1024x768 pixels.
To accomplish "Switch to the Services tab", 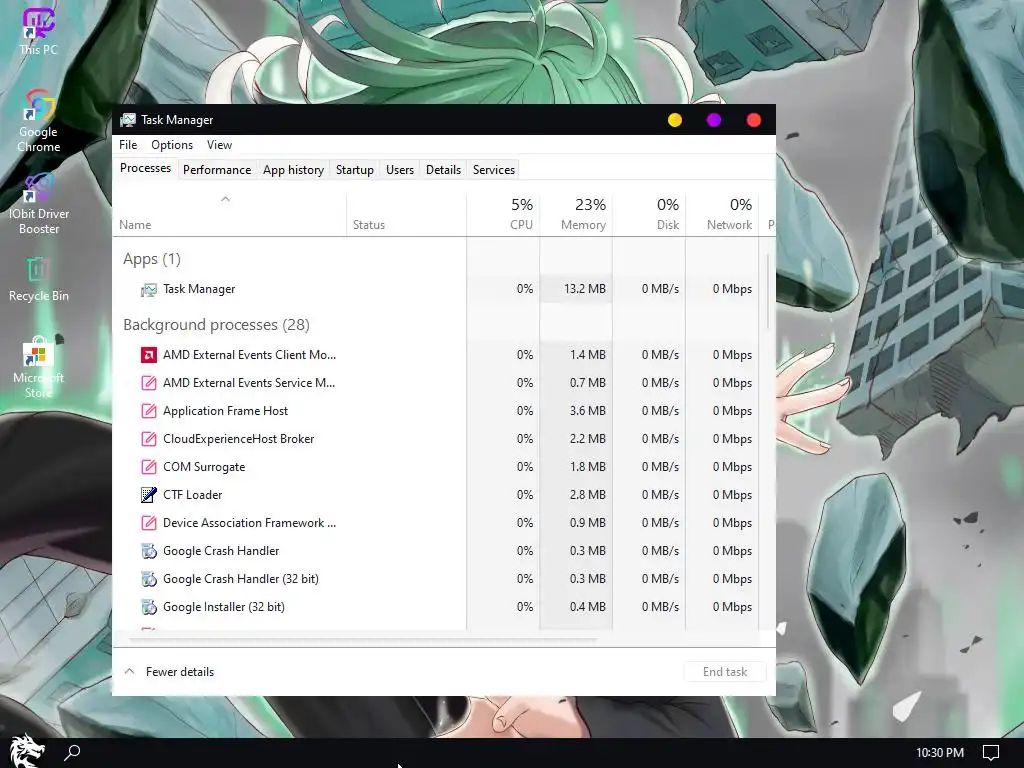I will pyautogui.click(x=494, y=170).
